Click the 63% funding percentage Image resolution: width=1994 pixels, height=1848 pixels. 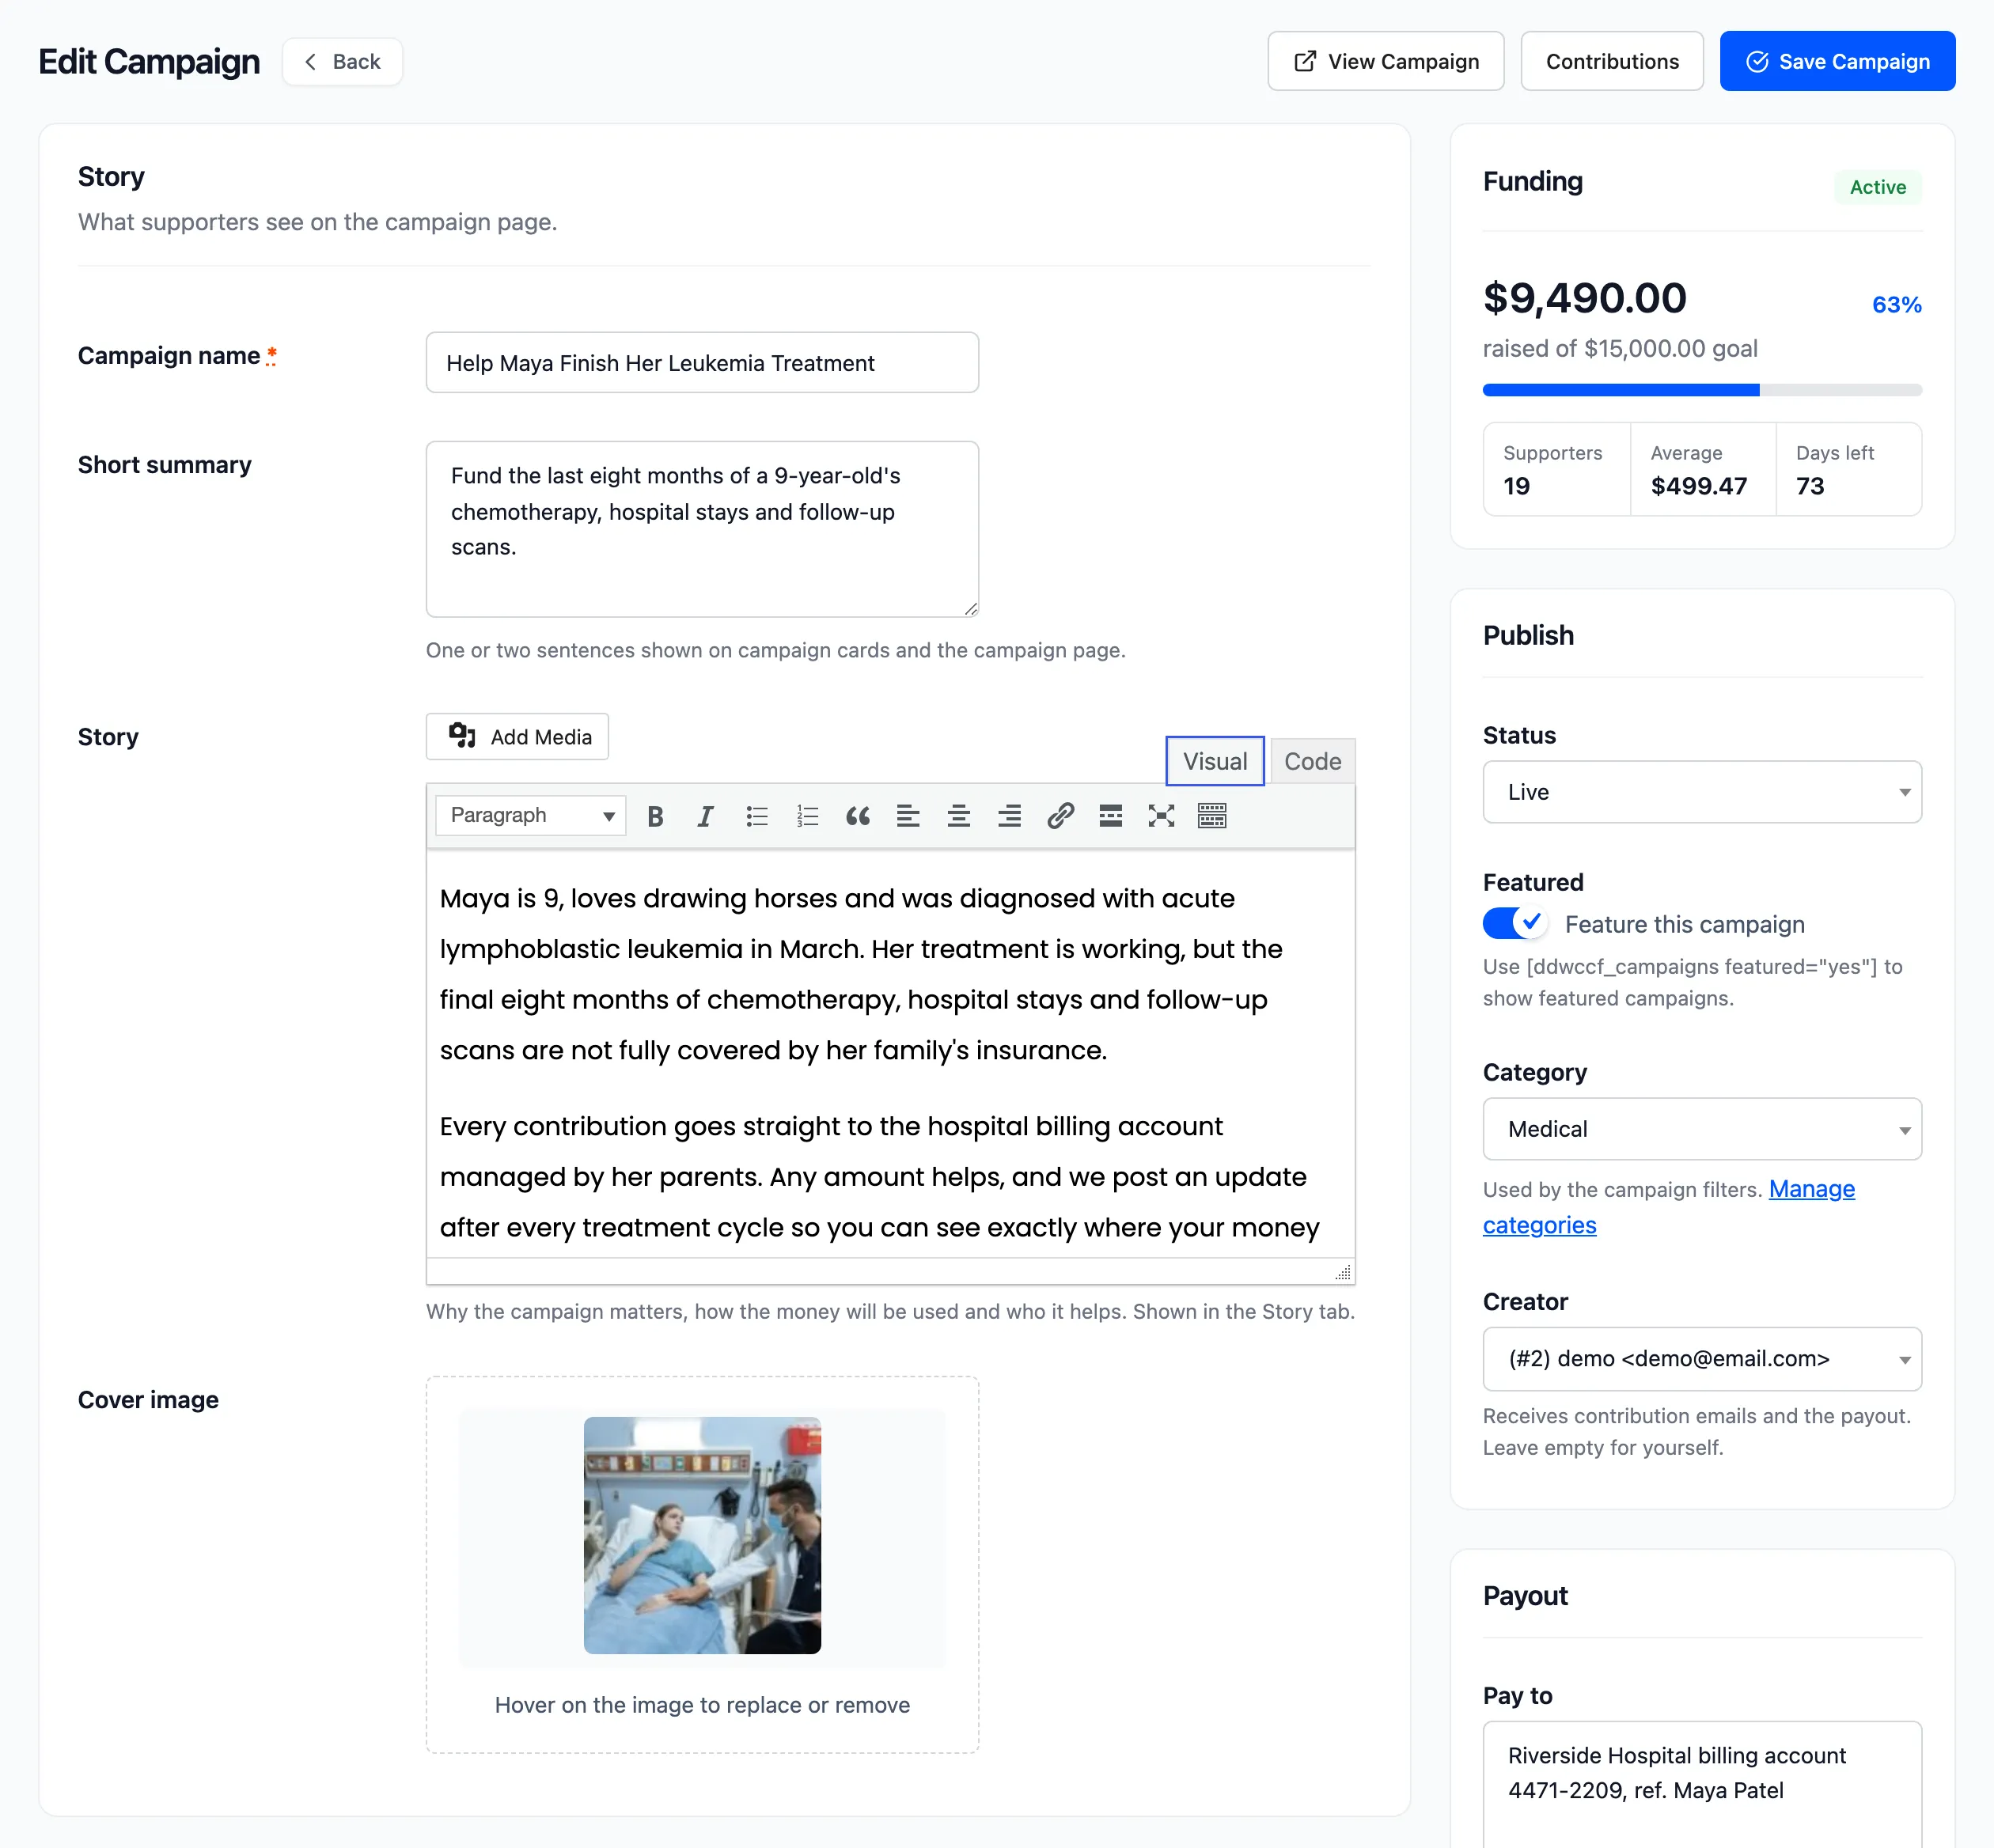pos(1896,305)
